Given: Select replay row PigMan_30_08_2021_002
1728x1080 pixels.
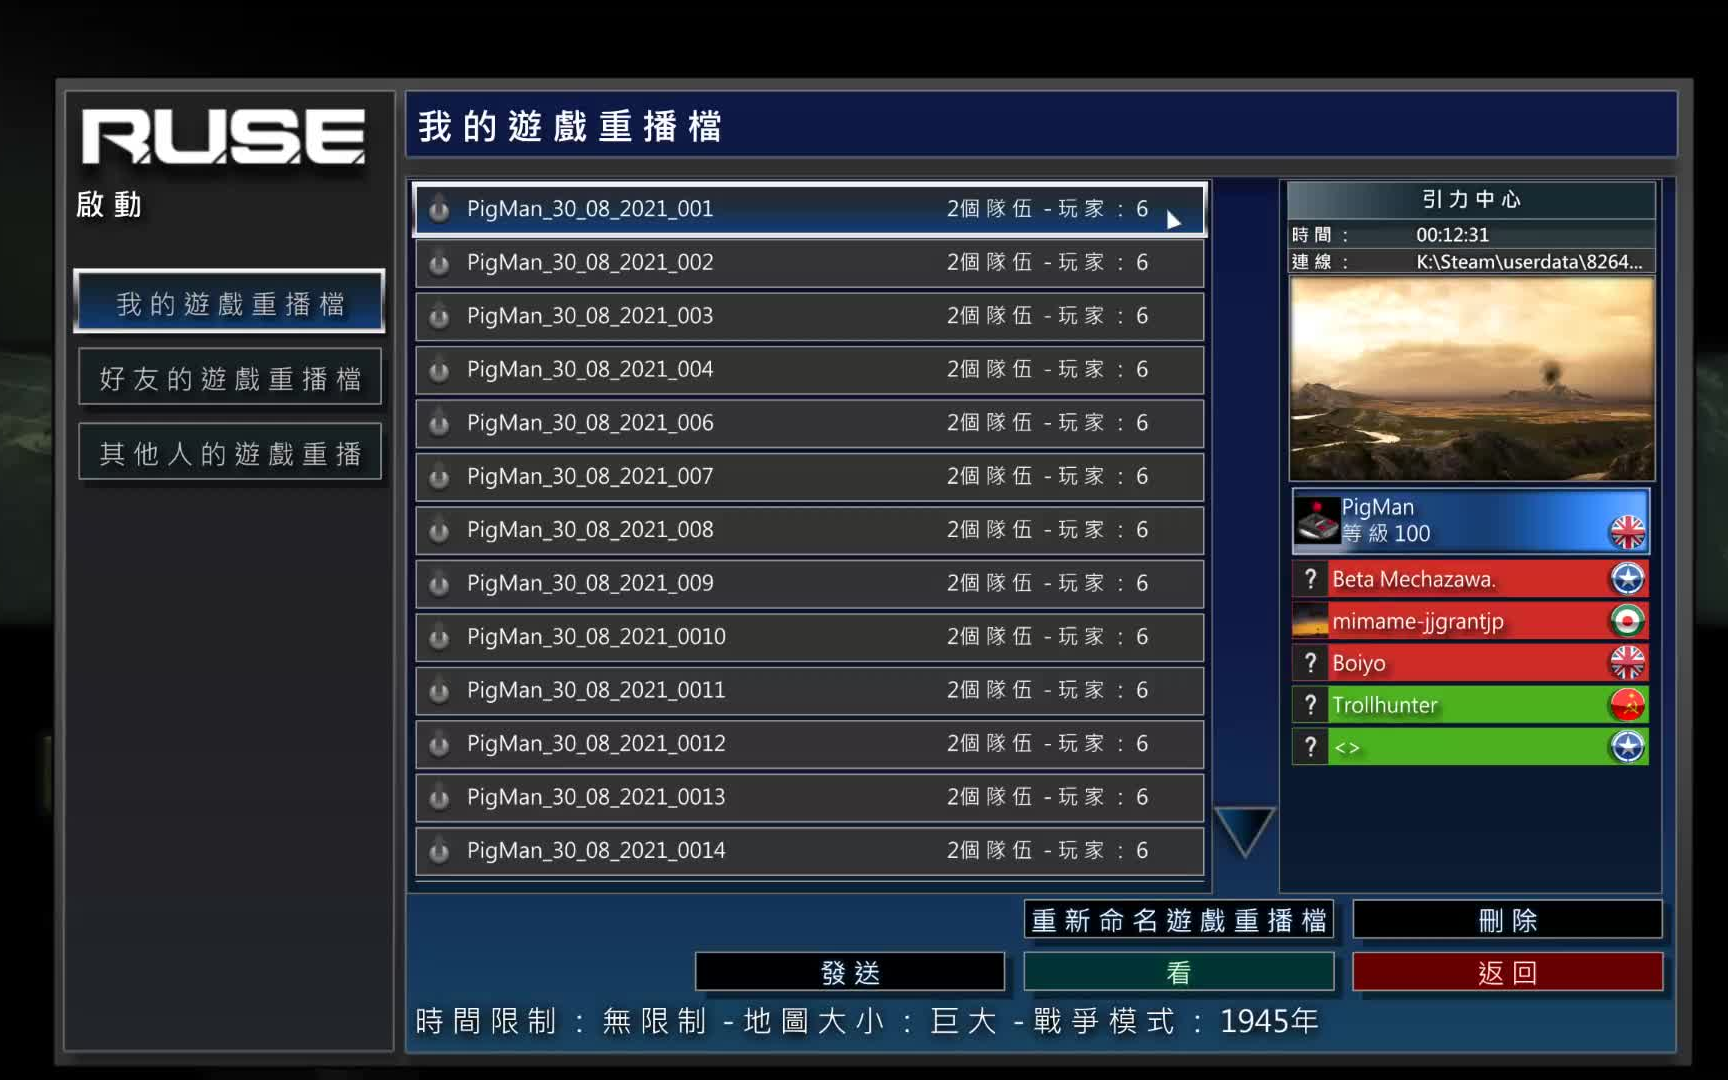Looking at the screenshot, I should click(810, 263).
